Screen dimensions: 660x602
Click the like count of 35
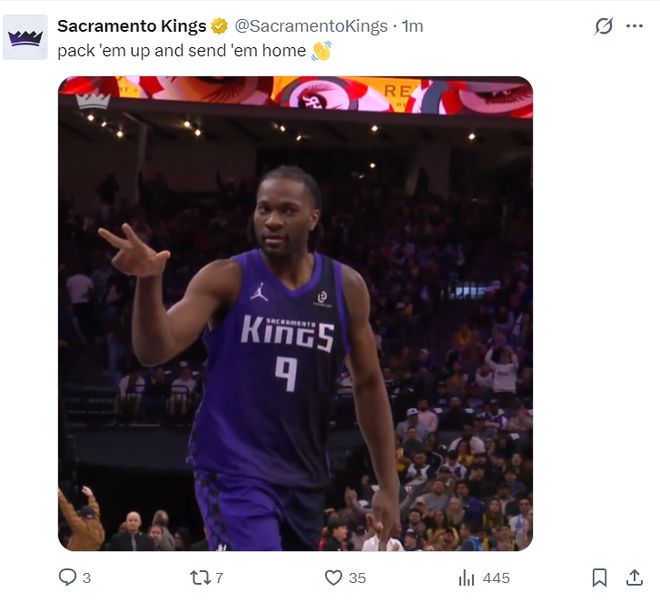[357, 578]
